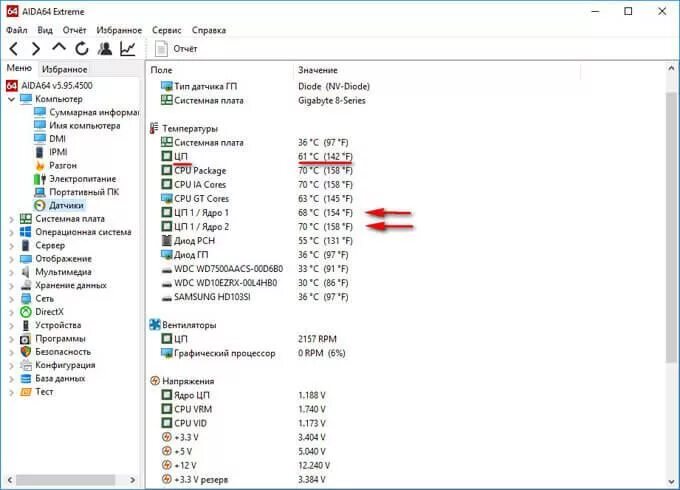This screenshot has height=490, width=680.
Task: Expand the Операционная система tree node
Action: 11,232
